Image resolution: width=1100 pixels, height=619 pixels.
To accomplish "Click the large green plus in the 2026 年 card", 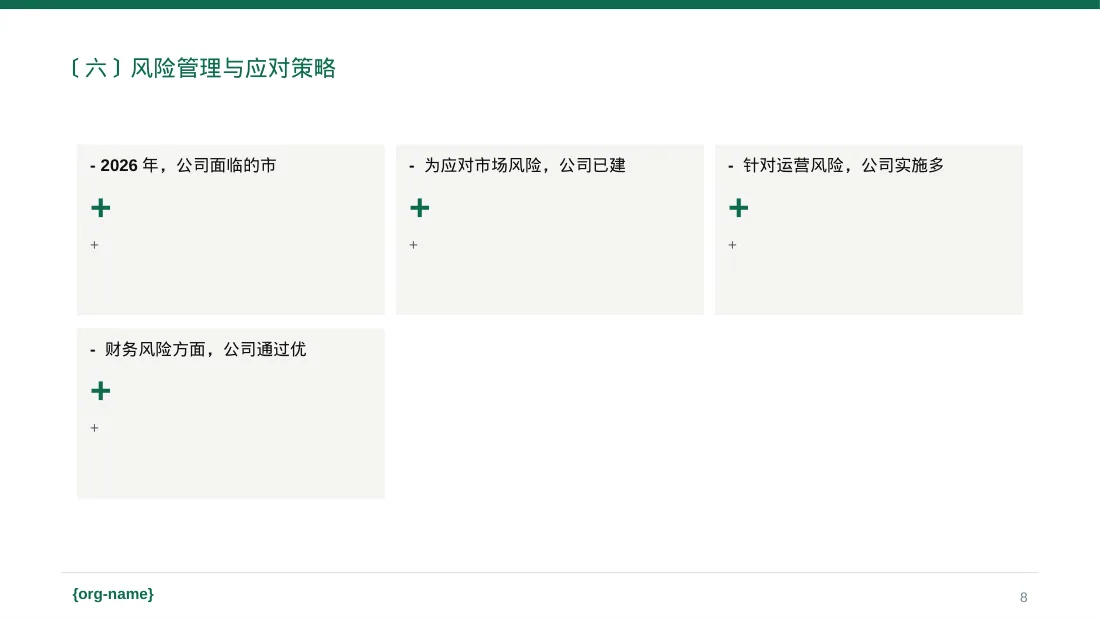I will tap(101, 208).
